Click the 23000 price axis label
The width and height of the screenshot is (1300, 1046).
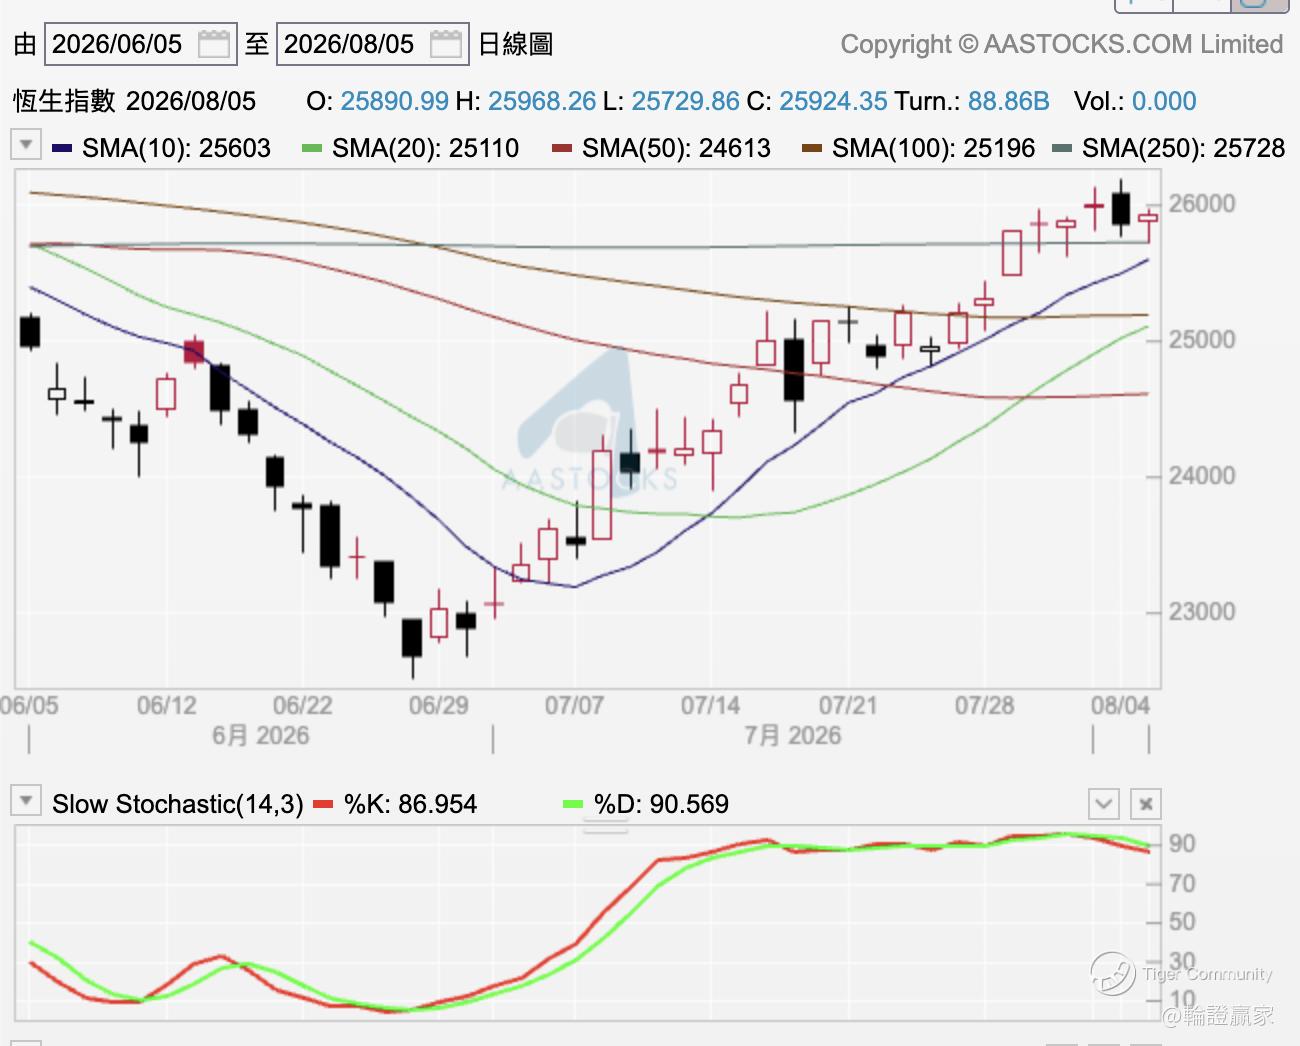click(1202, 612)
